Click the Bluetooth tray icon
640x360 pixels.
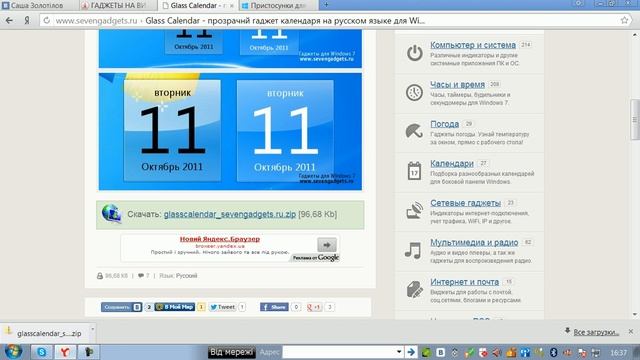click(553, 352)
